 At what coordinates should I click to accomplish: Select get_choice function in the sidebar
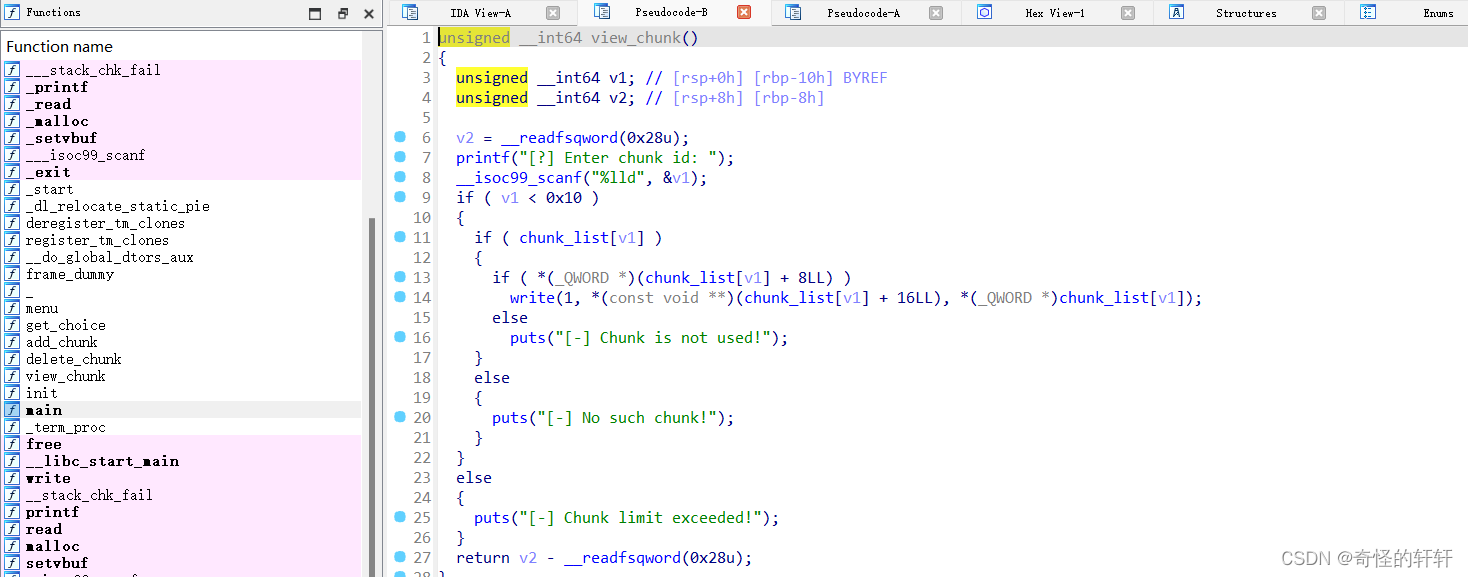(x=65, y=324)
